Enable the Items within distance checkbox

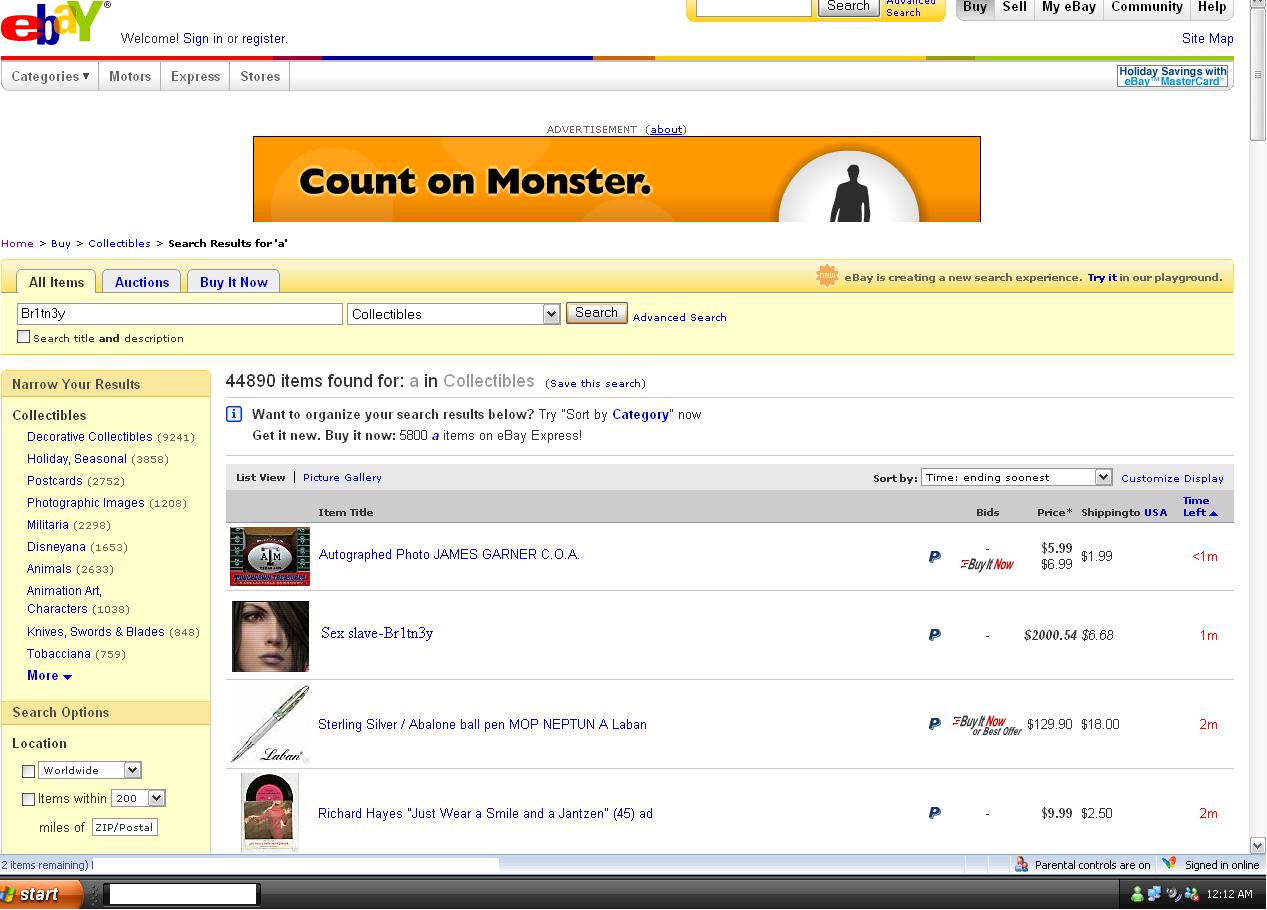click(28, 799)
